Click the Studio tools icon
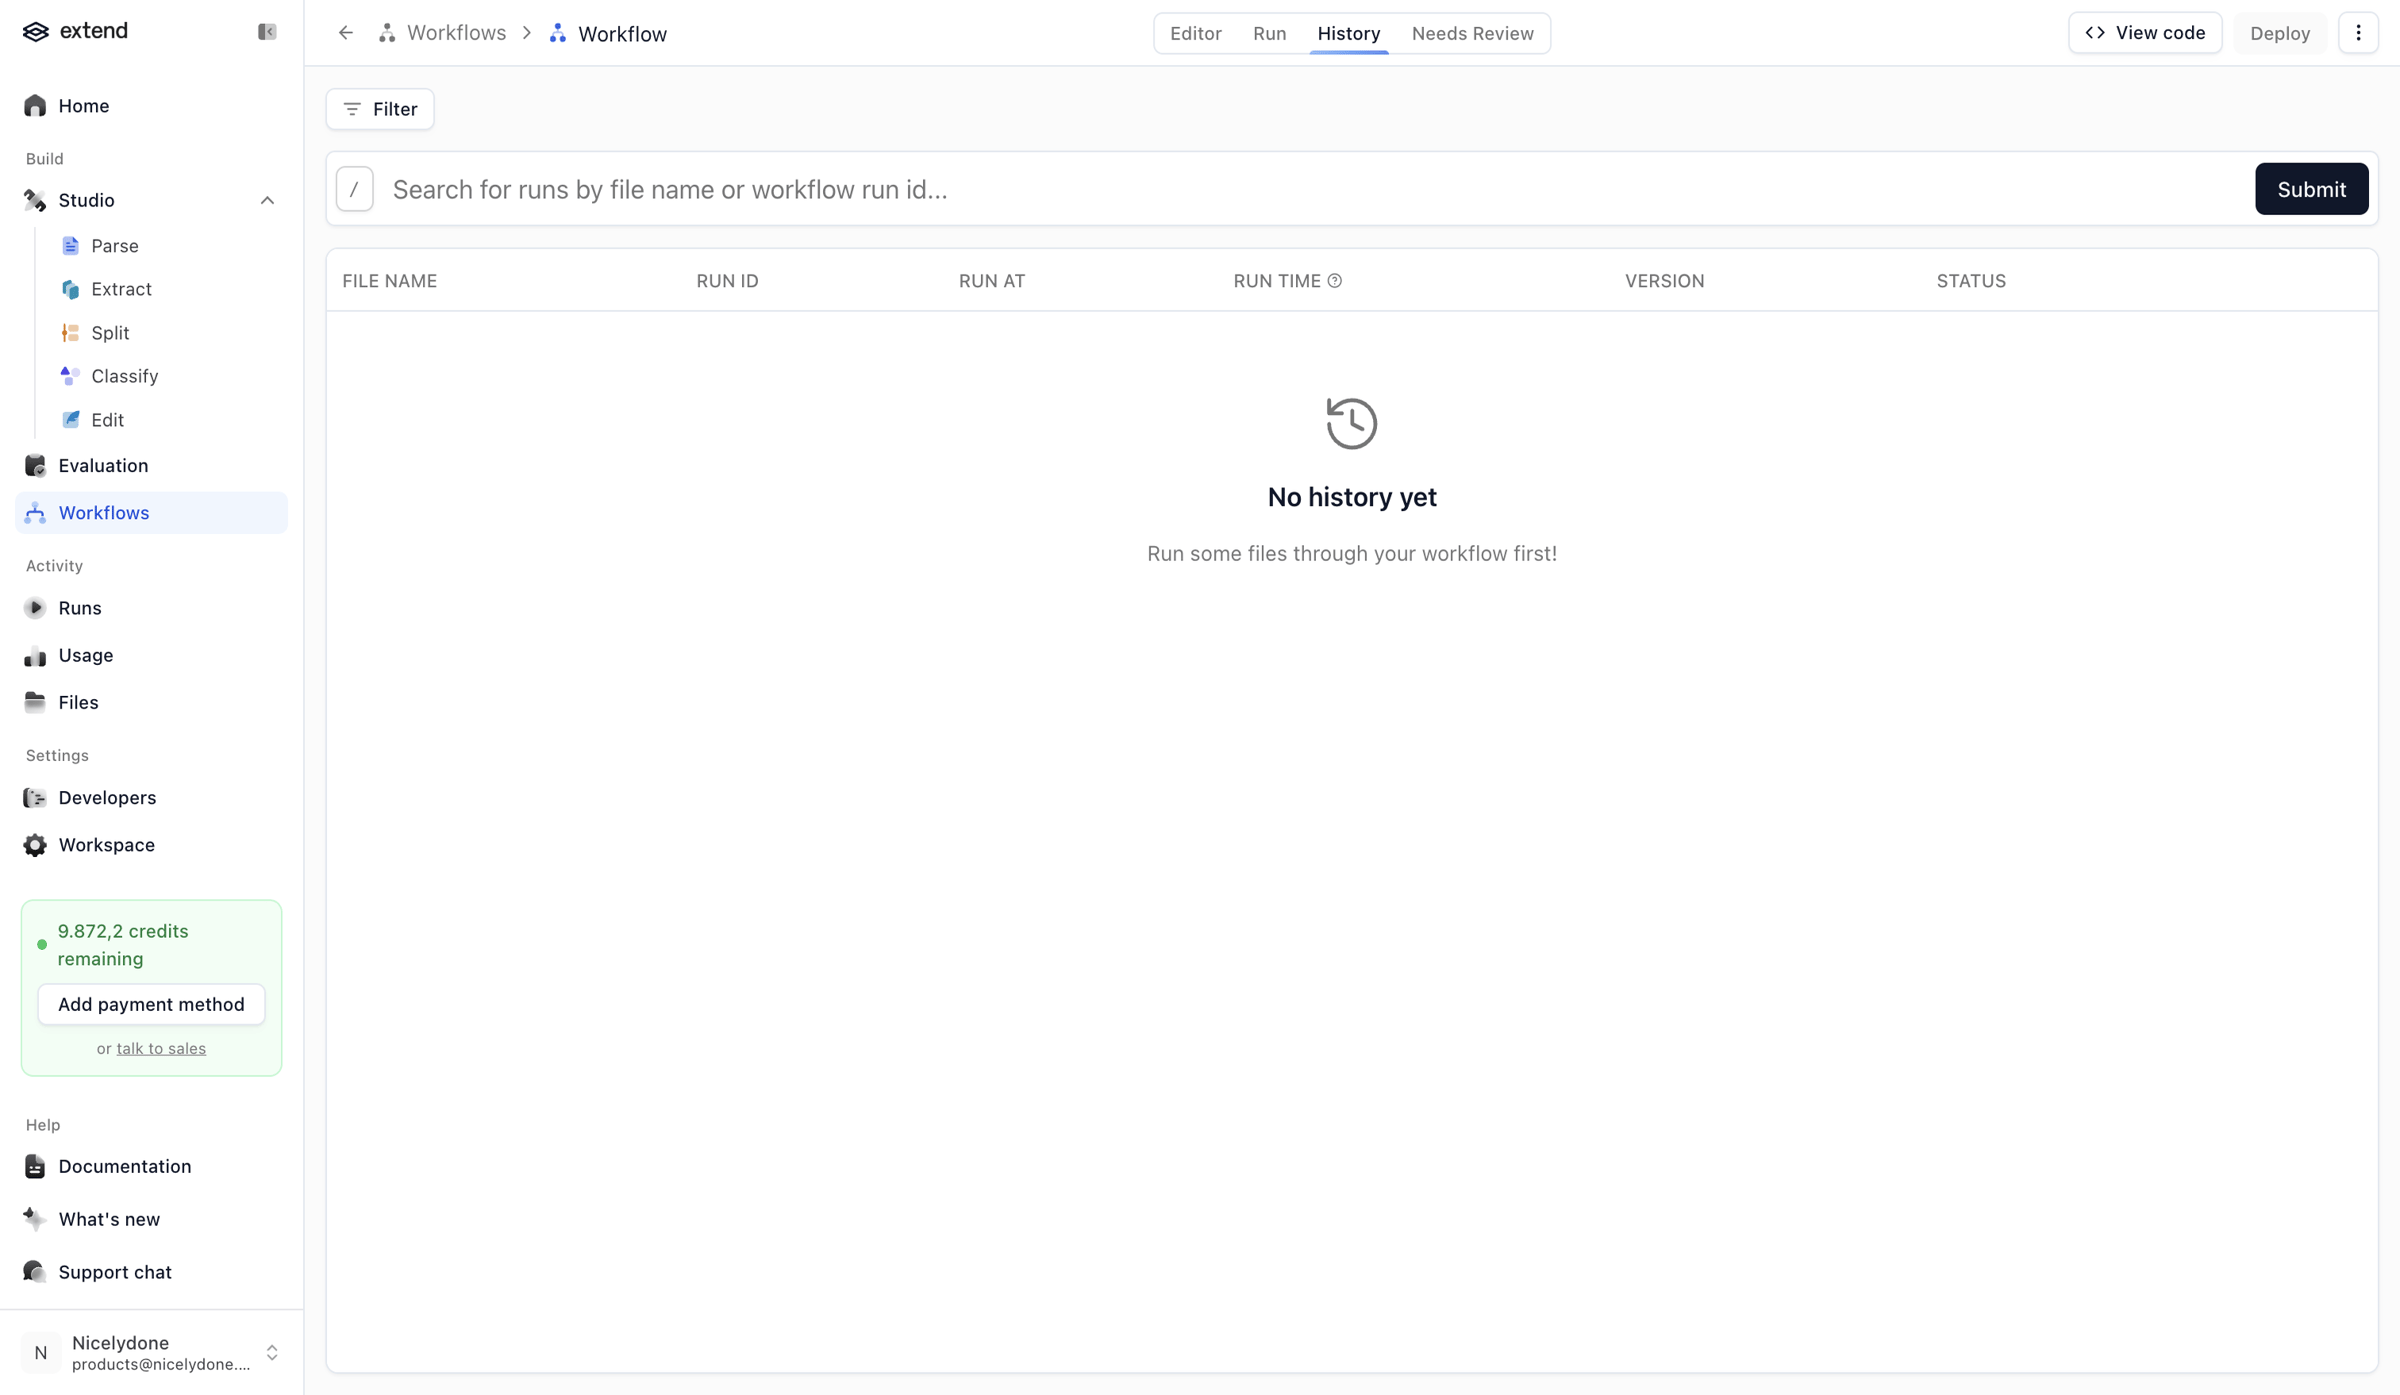2400x1395 pixels. 36,200
